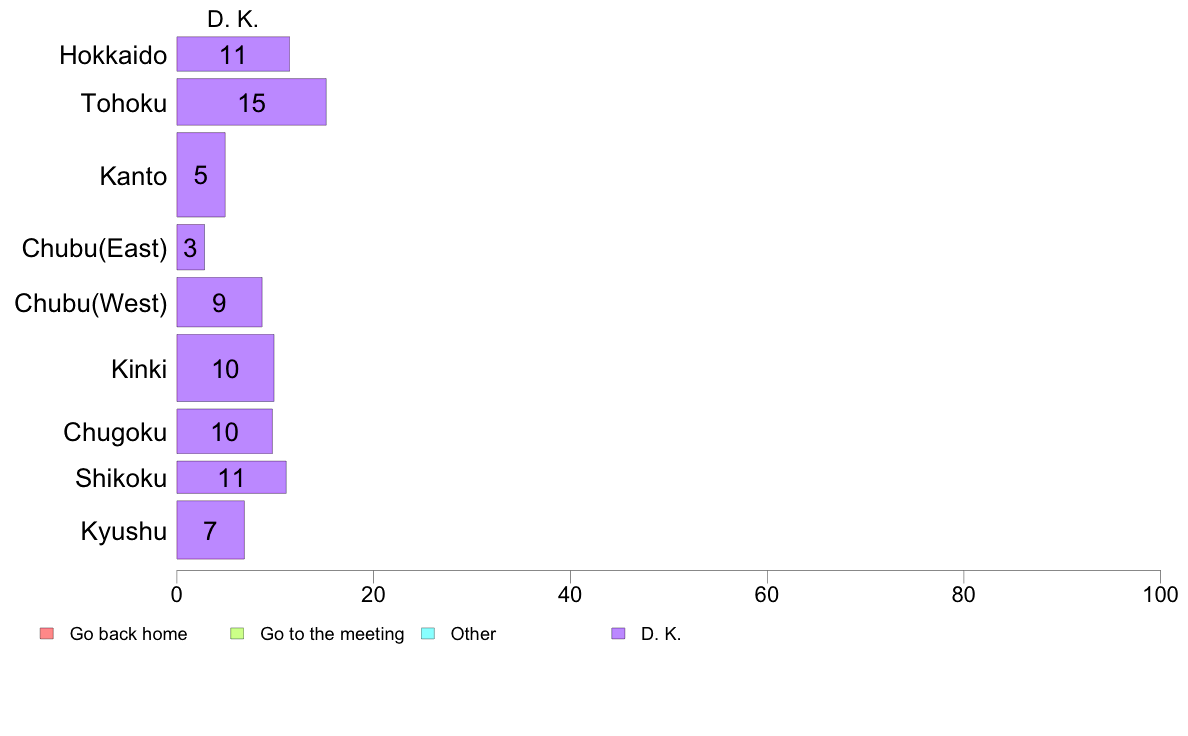Select the Kinki bar showing 10
This screenshot has height=736, width=1188.
pyautogui.click(x=226, y=368)
